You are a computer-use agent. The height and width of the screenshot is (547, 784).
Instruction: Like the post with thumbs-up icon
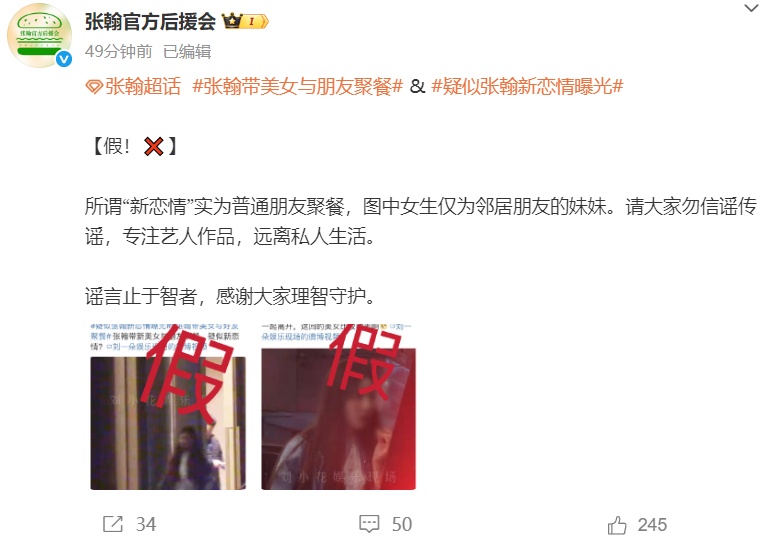[x=616, y=525]
